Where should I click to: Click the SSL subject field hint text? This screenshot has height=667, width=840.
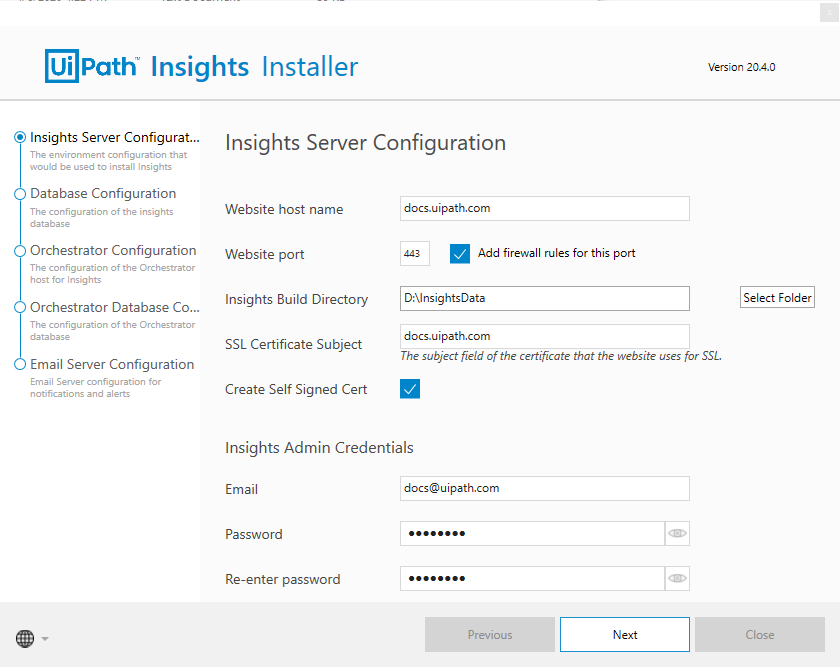pos(561,356)
